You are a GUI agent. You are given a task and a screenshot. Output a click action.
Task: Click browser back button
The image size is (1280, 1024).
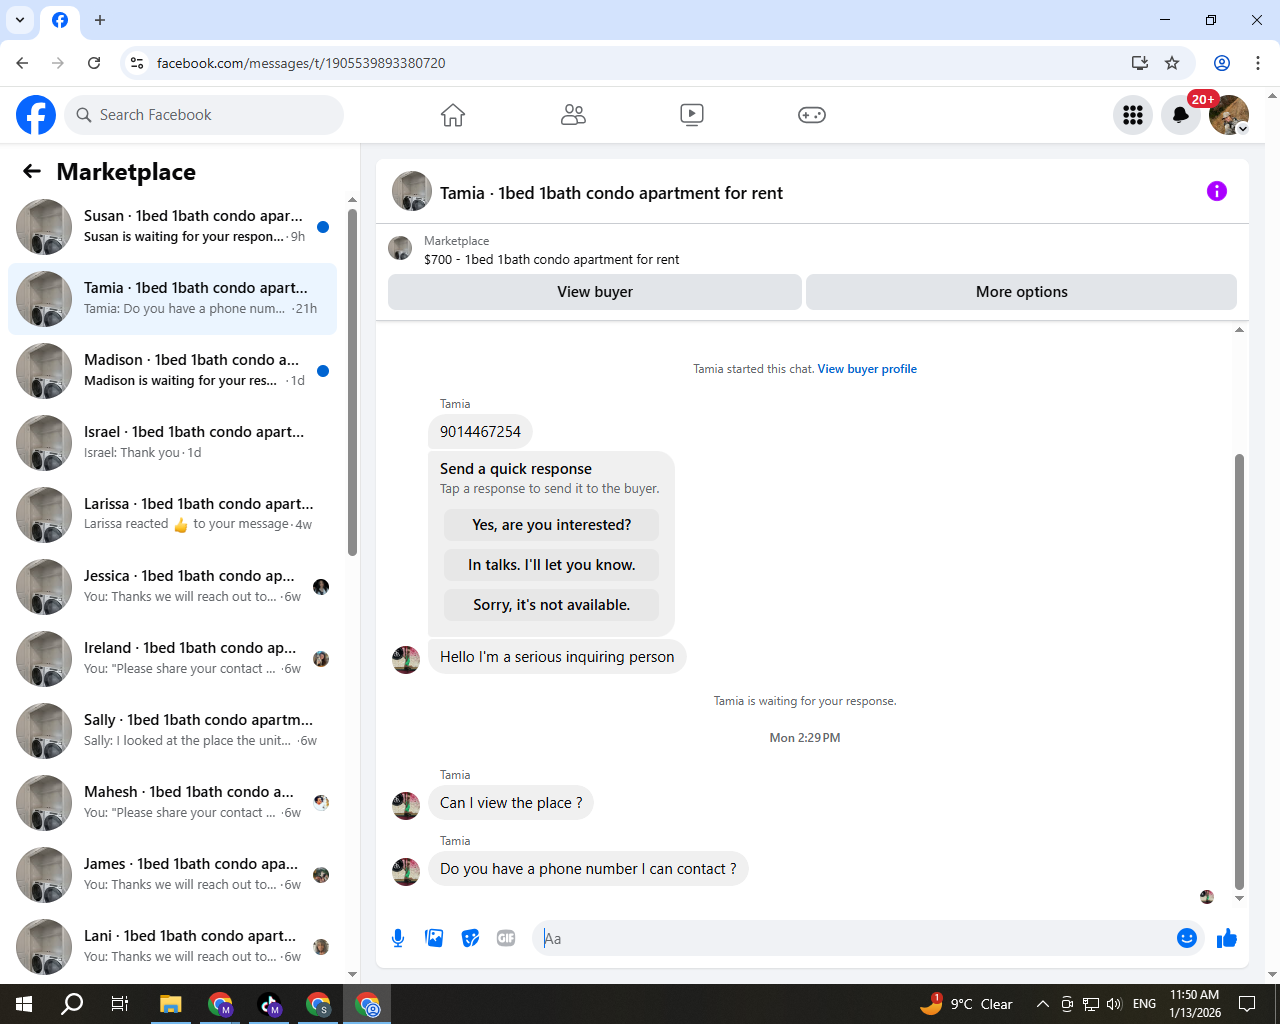(22, 63)
